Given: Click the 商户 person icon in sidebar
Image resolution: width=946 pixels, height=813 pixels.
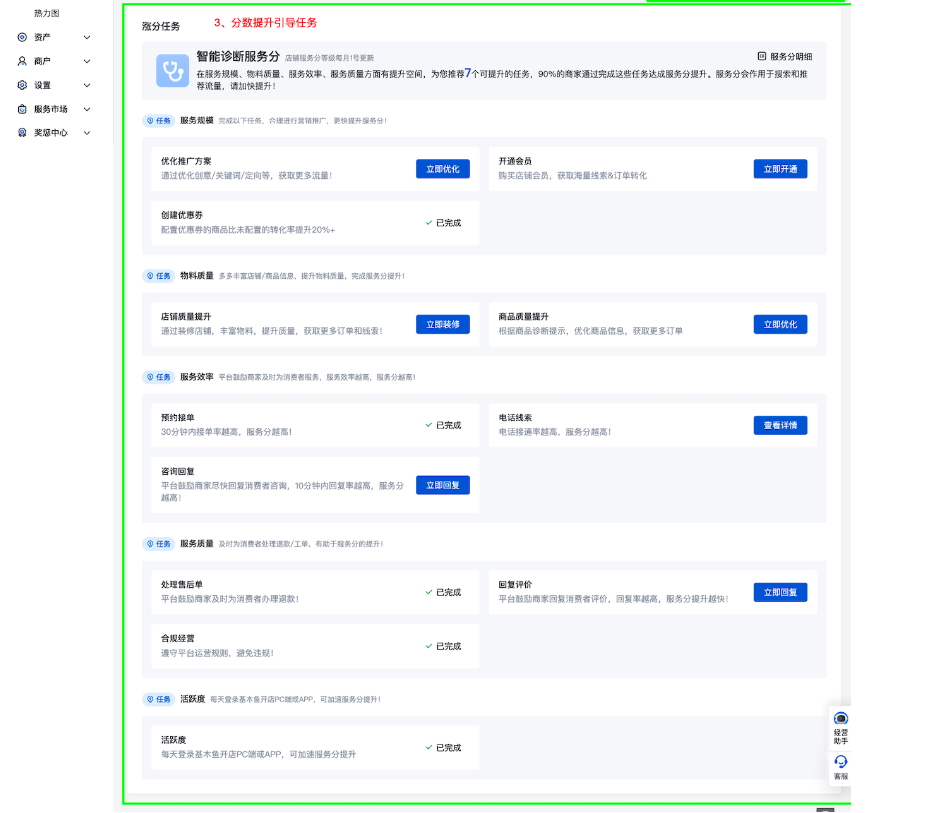Looking at the screenshot, I should pos(22,61).
